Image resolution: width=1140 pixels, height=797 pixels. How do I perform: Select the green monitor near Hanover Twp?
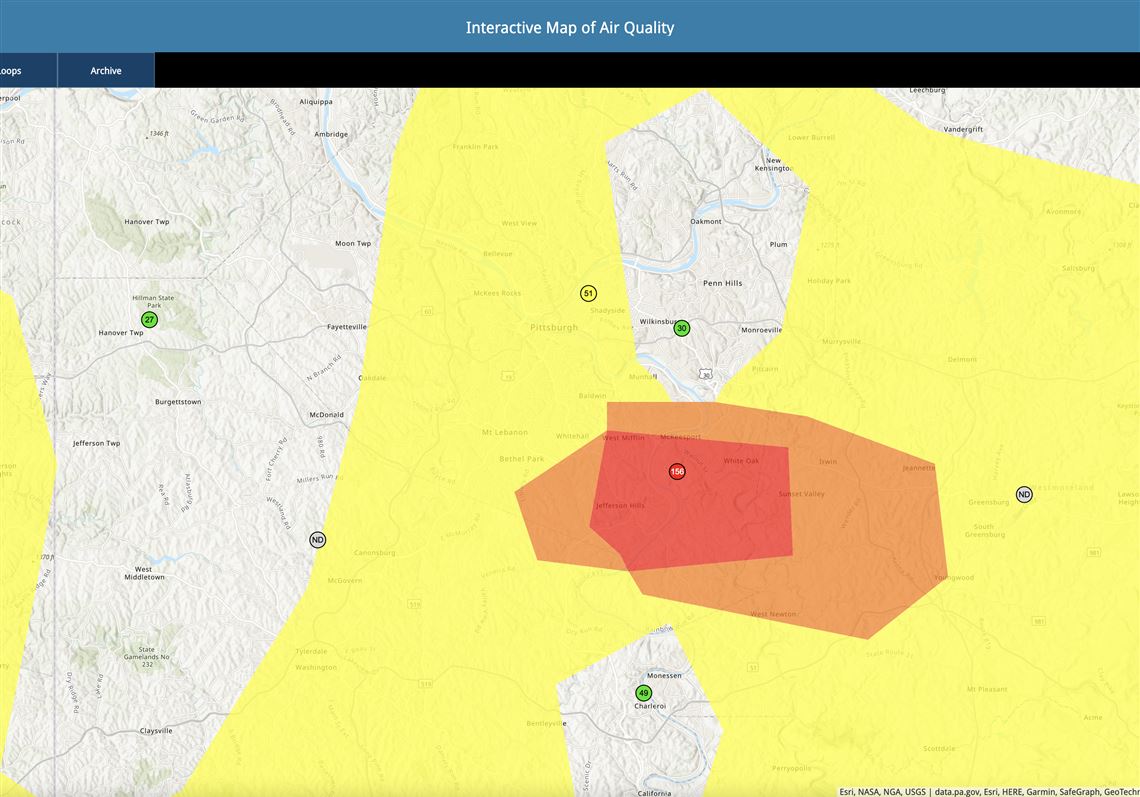(x=148, y=318)
